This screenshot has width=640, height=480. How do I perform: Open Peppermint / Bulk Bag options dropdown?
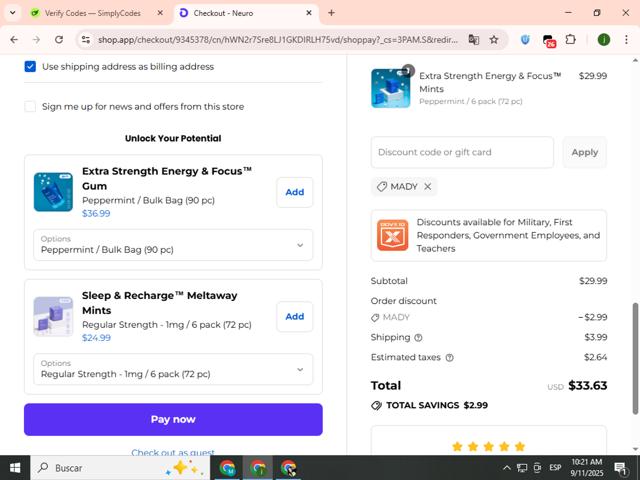[x=173, y=245]
